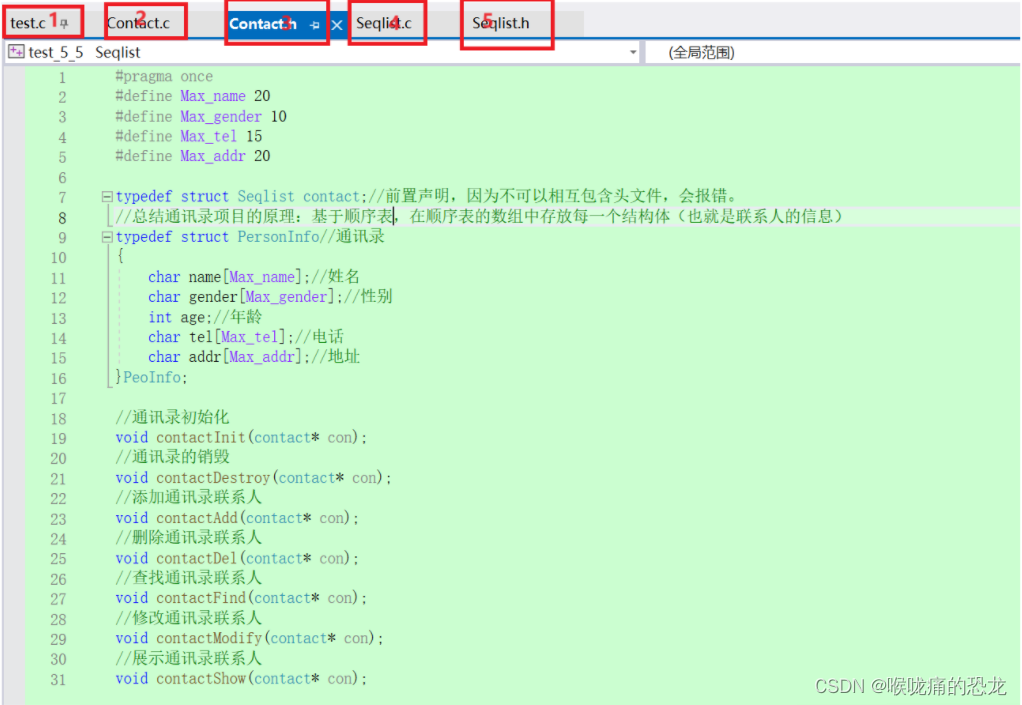This screenshot has height=705, width=1022.
Task: Click the contactInit function declaration
Action: click(241, 437)
